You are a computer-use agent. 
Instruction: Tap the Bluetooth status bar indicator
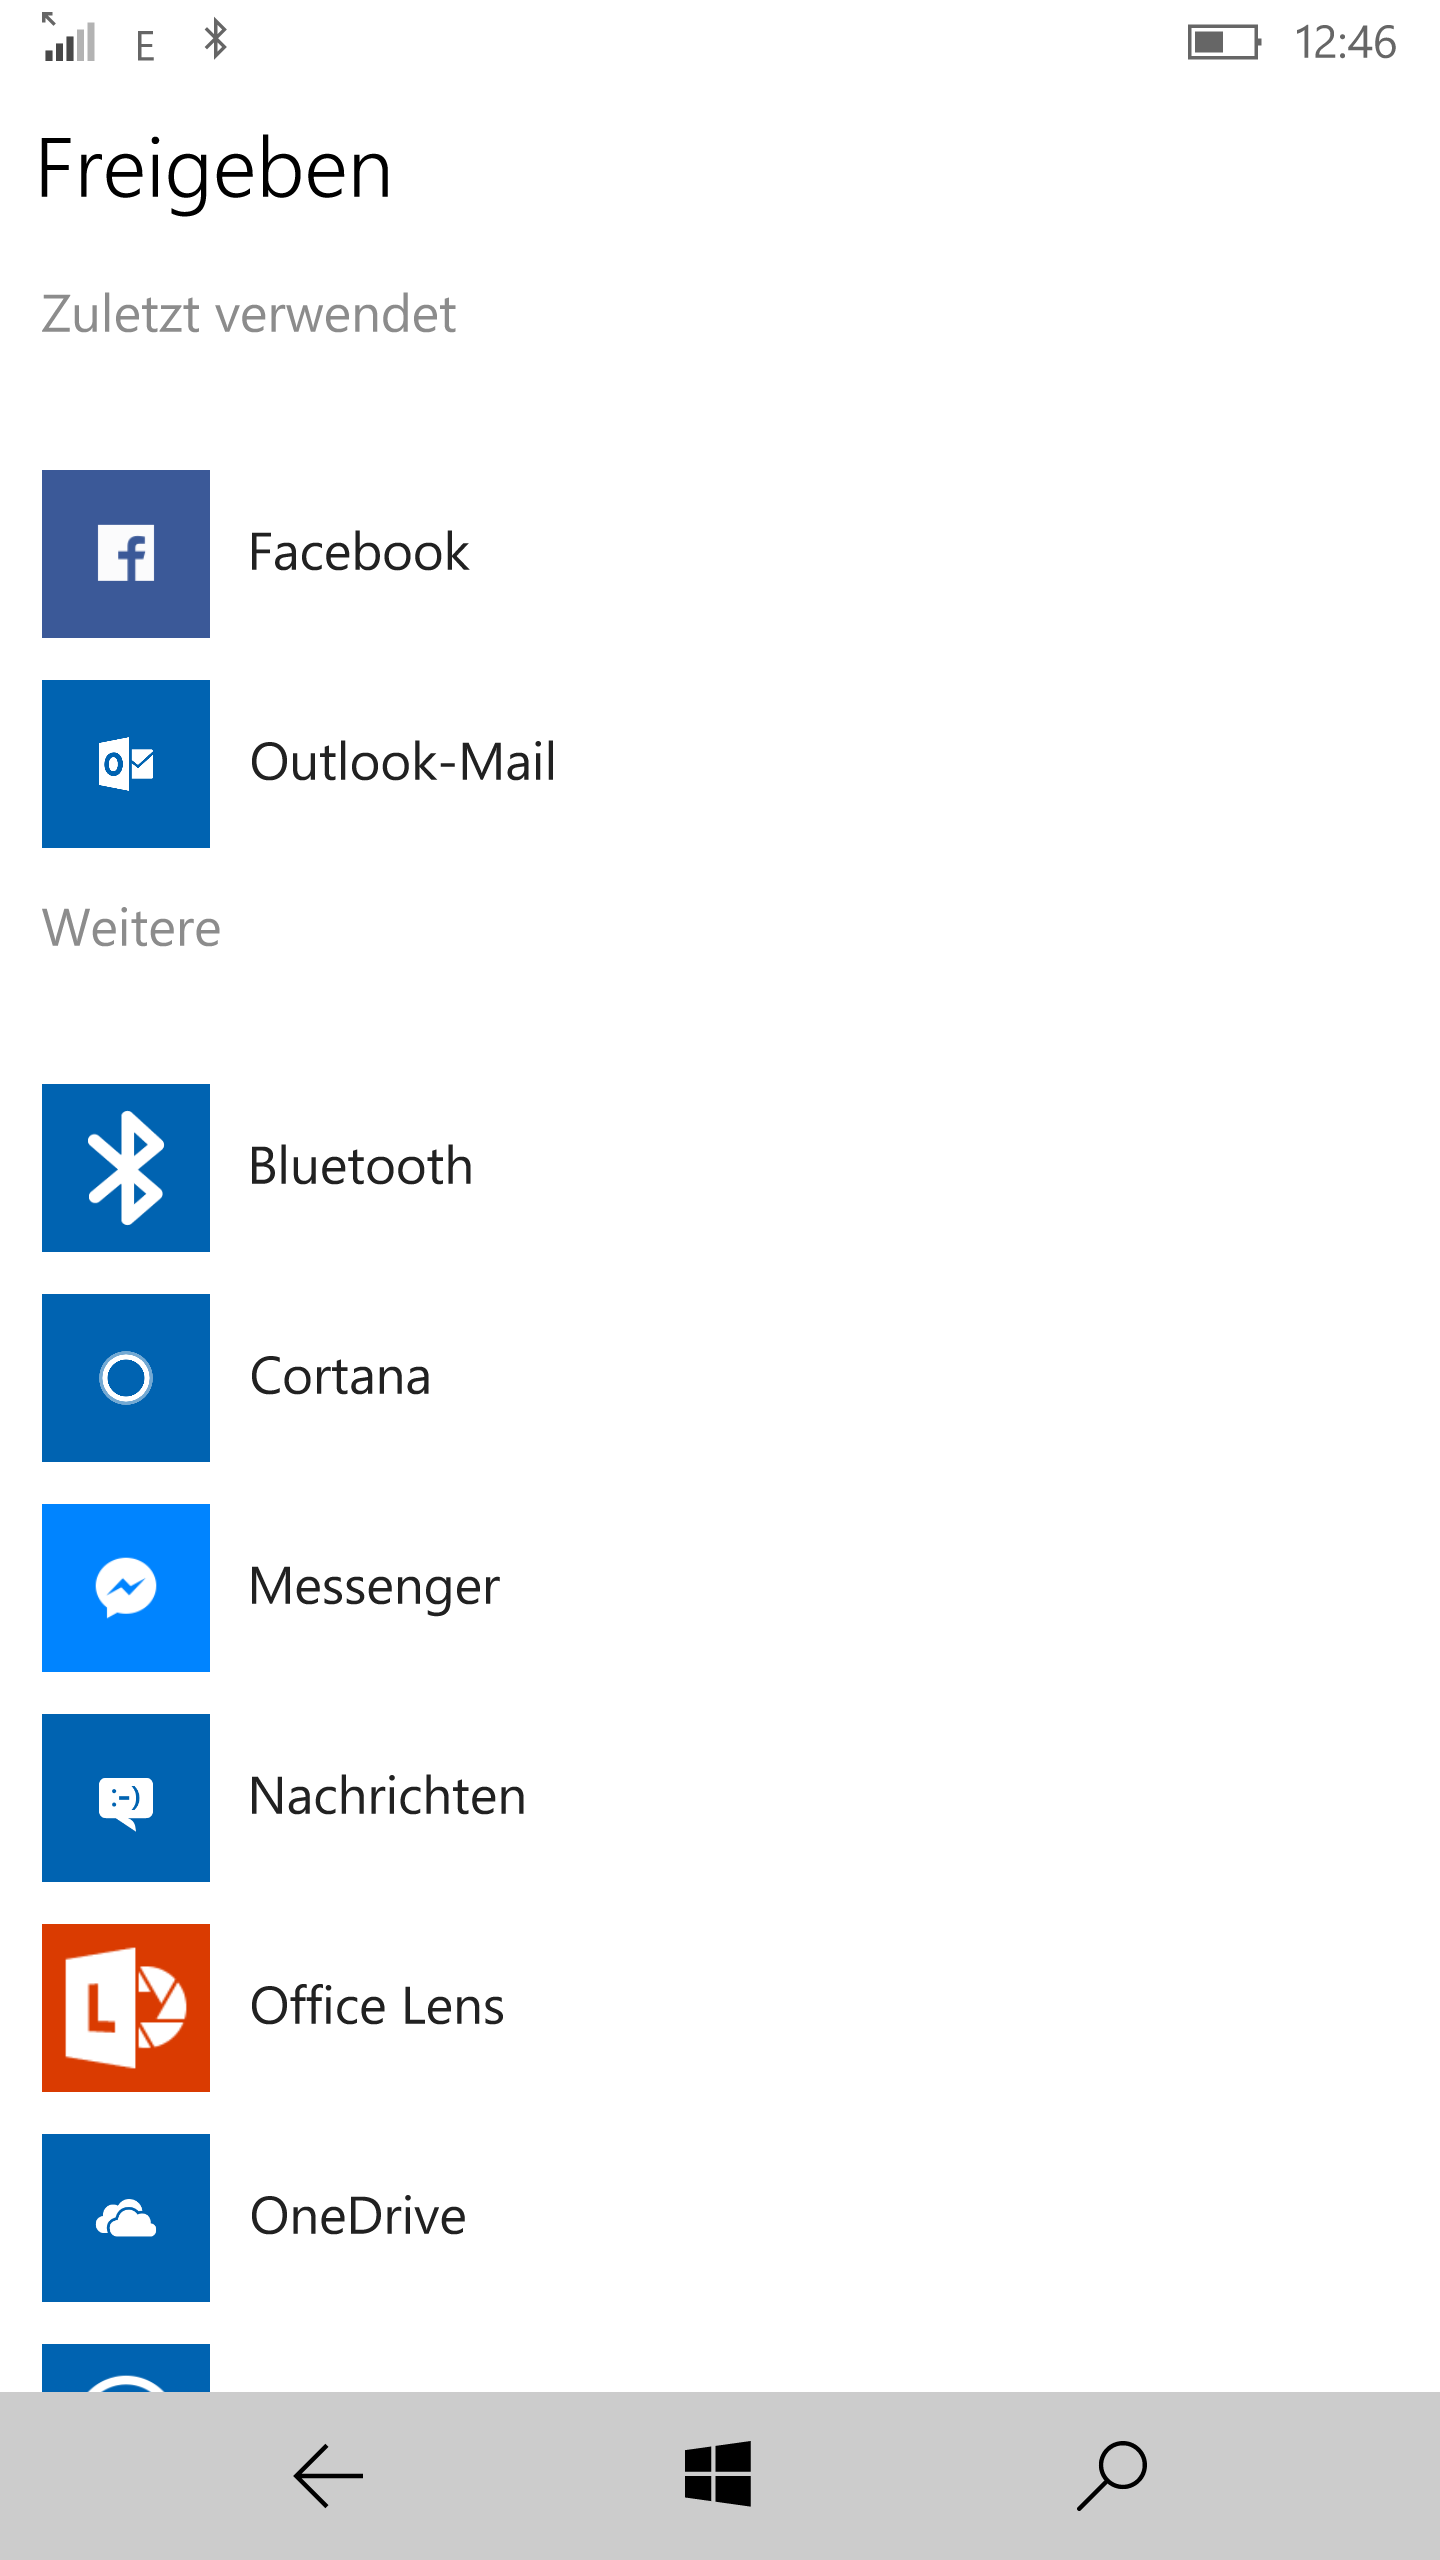point(215,40)
